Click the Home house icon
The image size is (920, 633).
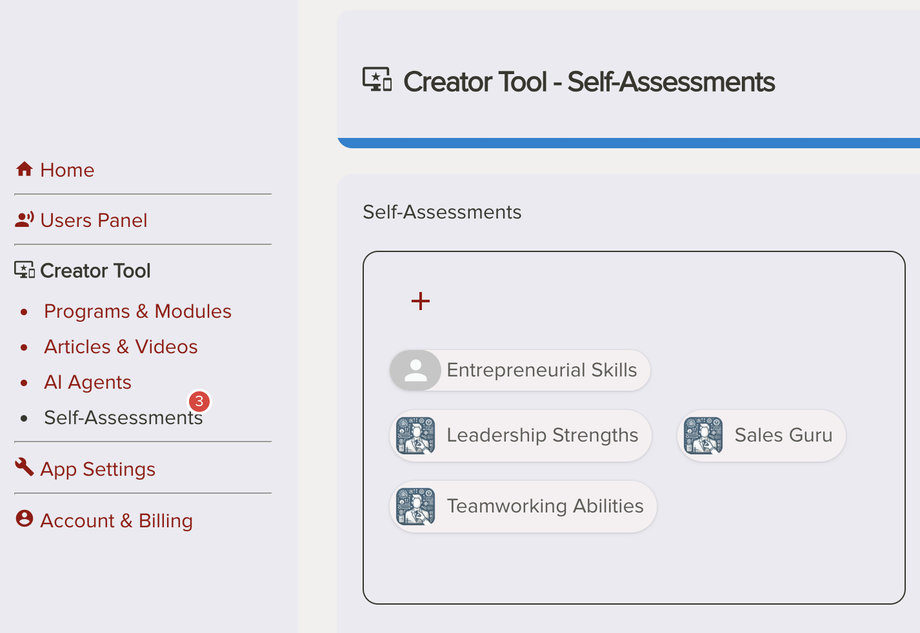(x=25, y=170)
